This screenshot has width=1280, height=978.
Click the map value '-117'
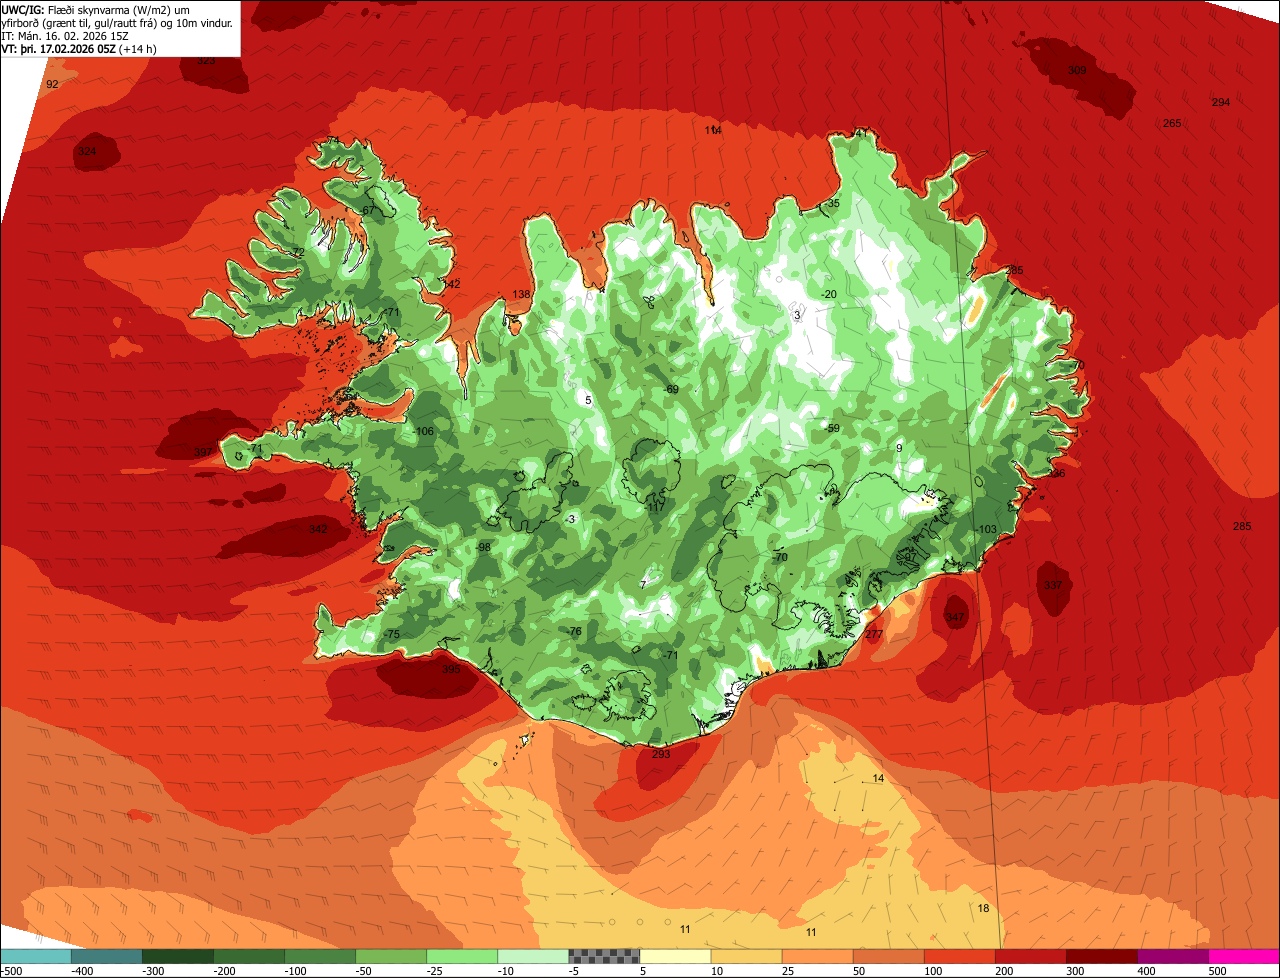tap(655, 508)
